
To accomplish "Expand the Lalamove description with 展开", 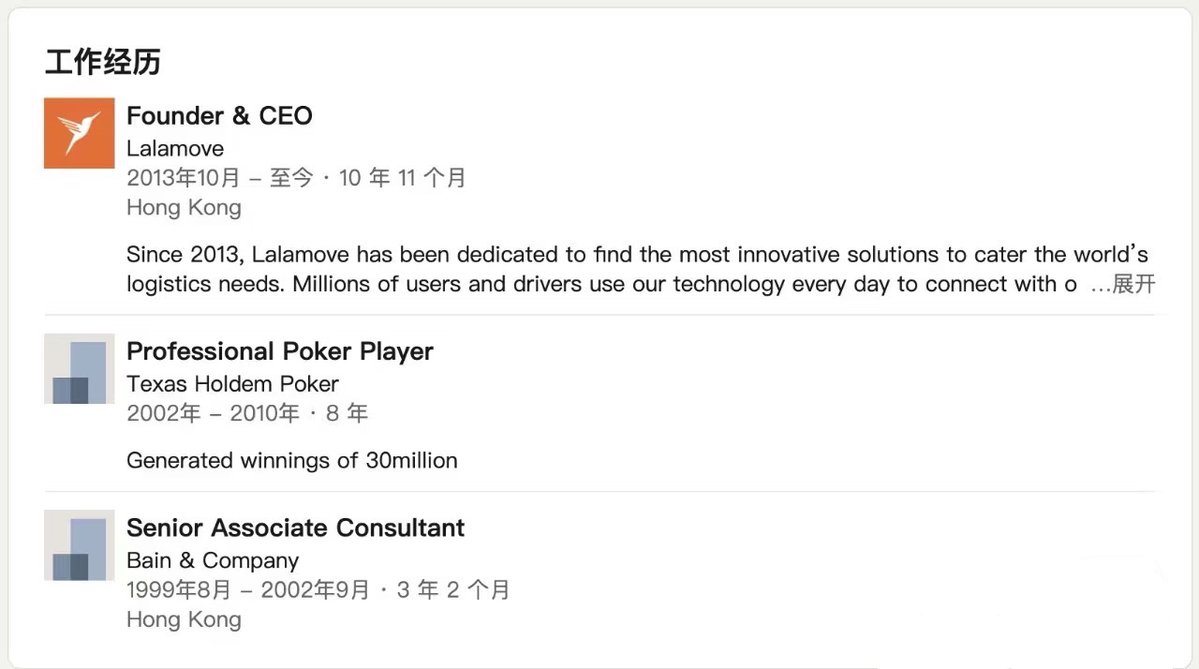I will click(1133, 284).
